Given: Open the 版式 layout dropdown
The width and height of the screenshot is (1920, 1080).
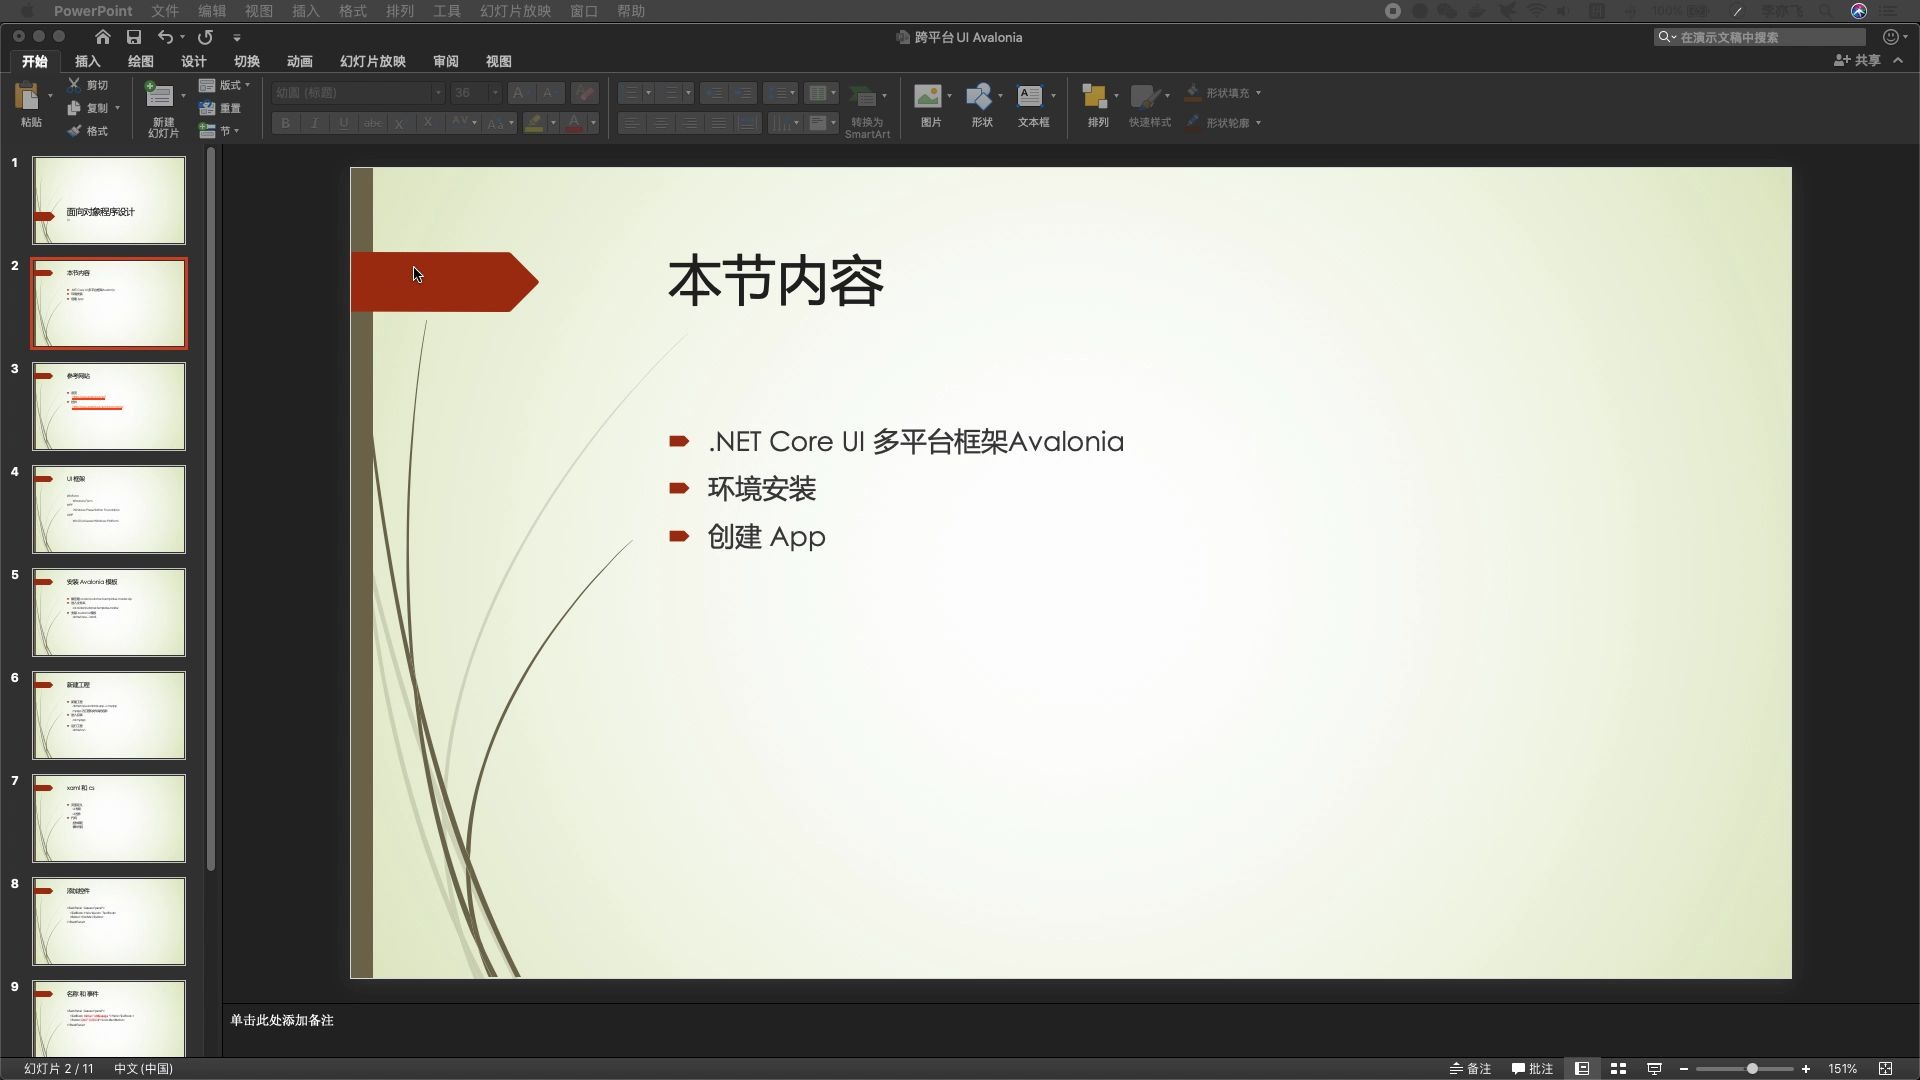Looking at the screenshot, I should (224, 85).
